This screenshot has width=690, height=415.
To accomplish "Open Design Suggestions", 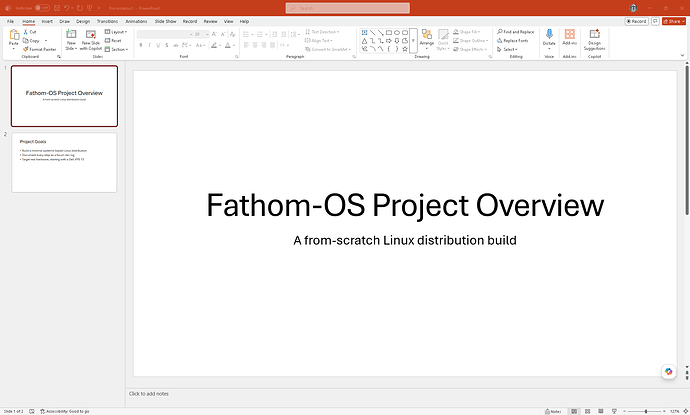I will [x=595, y=40].
